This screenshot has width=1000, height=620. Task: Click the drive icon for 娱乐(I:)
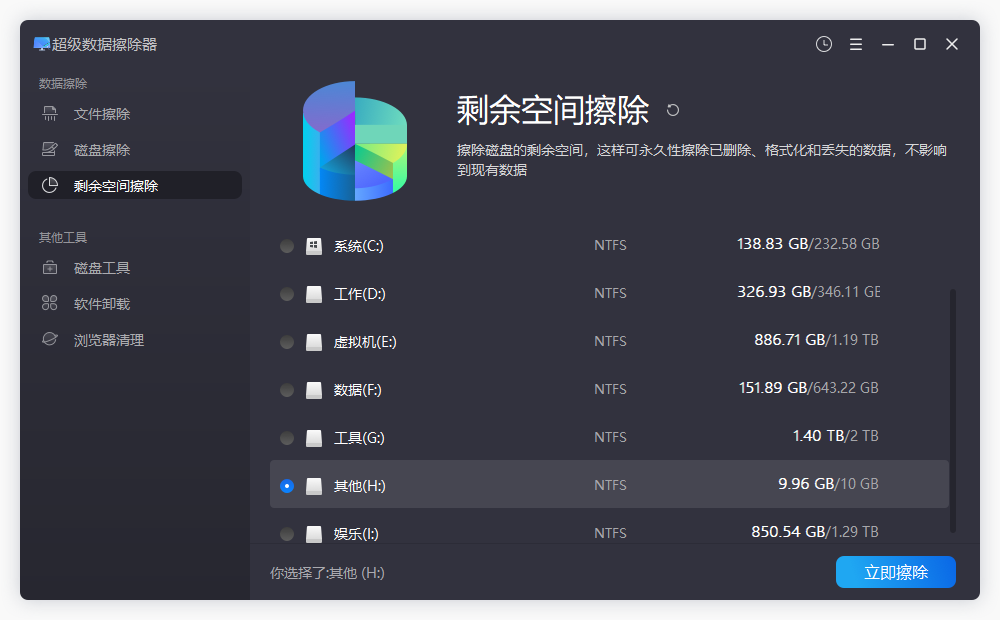click(x=314, y=534)
